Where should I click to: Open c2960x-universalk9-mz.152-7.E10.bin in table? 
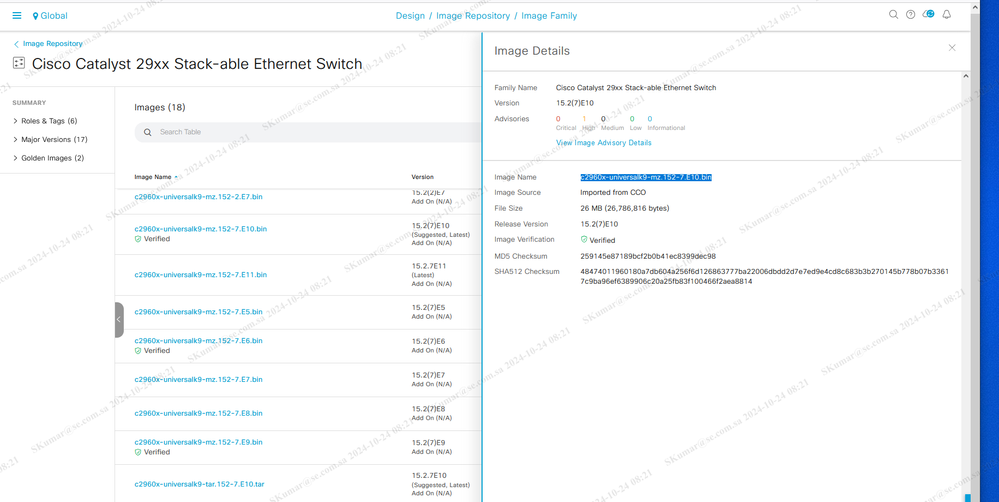coord(200,229)
